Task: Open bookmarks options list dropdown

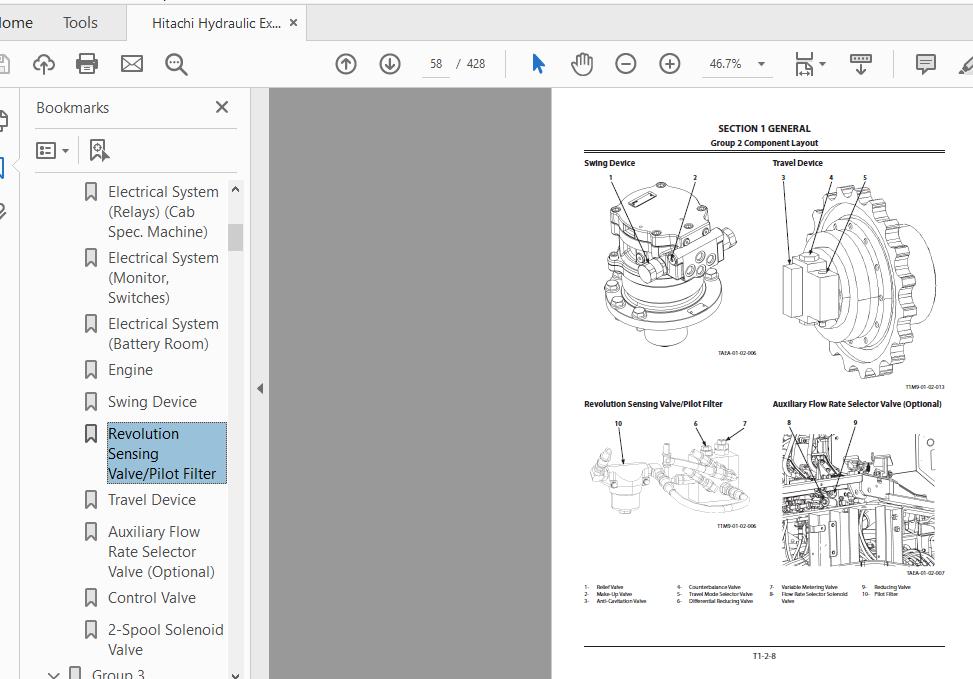Action: pyautogui.click(x=53, y=150)
